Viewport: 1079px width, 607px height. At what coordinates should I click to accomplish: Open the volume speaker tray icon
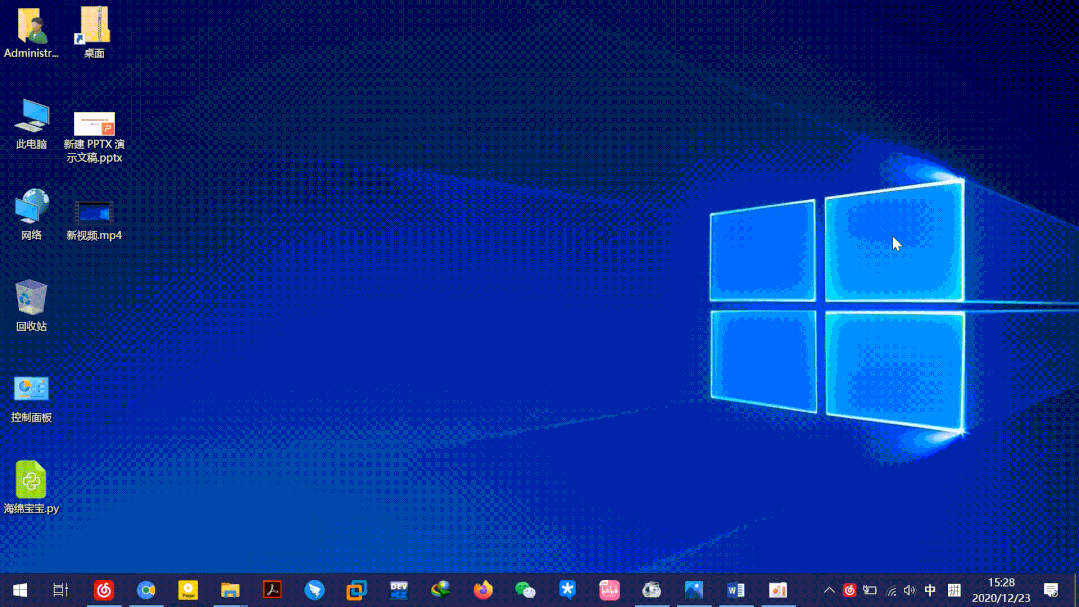[910, 590]
